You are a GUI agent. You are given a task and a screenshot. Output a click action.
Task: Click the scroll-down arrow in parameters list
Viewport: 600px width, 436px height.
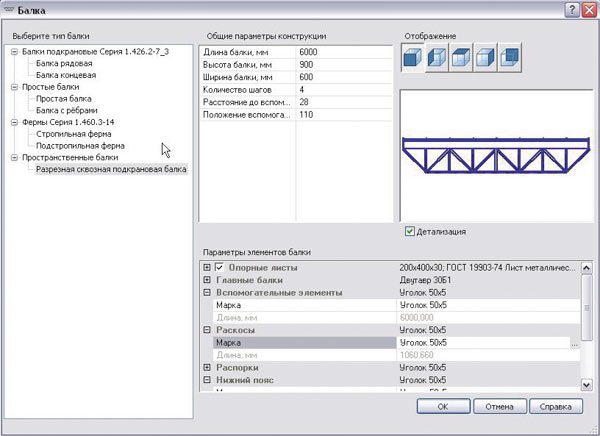click(587, 382)
